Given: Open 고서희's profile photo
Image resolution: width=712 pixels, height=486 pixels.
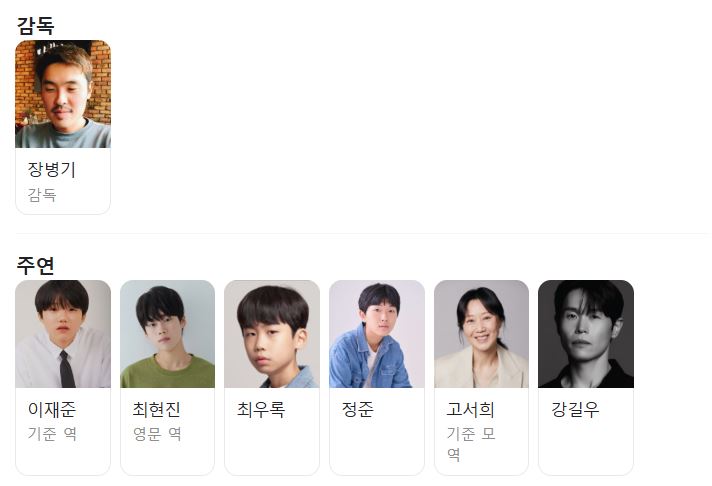Looking at the screenshot, I should 481,334.
